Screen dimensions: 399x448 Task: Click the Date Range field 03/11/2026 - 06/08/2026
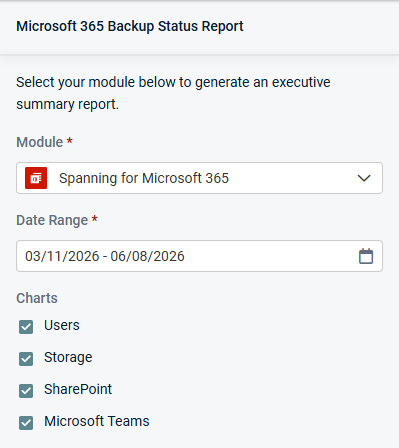pos(199,256)
